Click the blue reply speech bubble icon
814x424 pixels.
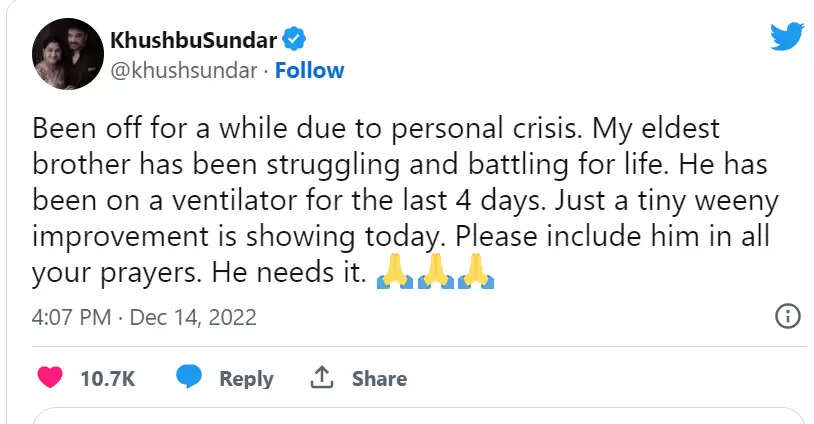pyautogui.click(x=189, y=377)
